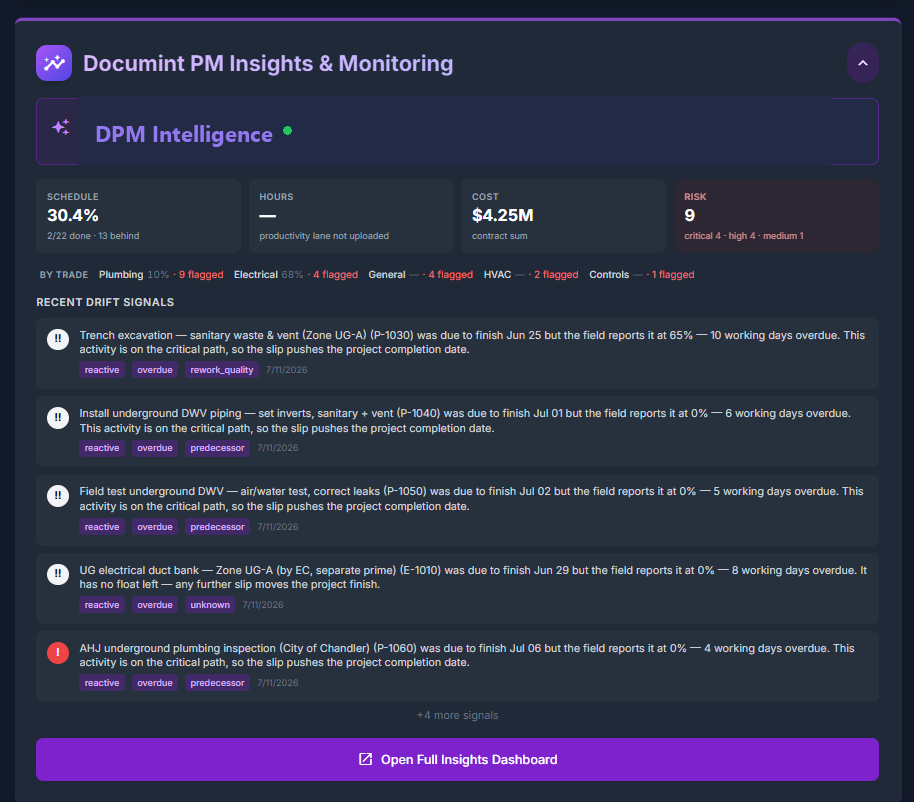Select General trade with 4 flagged
This screenshot has width=914, height=802.
(x=420, y=275)
